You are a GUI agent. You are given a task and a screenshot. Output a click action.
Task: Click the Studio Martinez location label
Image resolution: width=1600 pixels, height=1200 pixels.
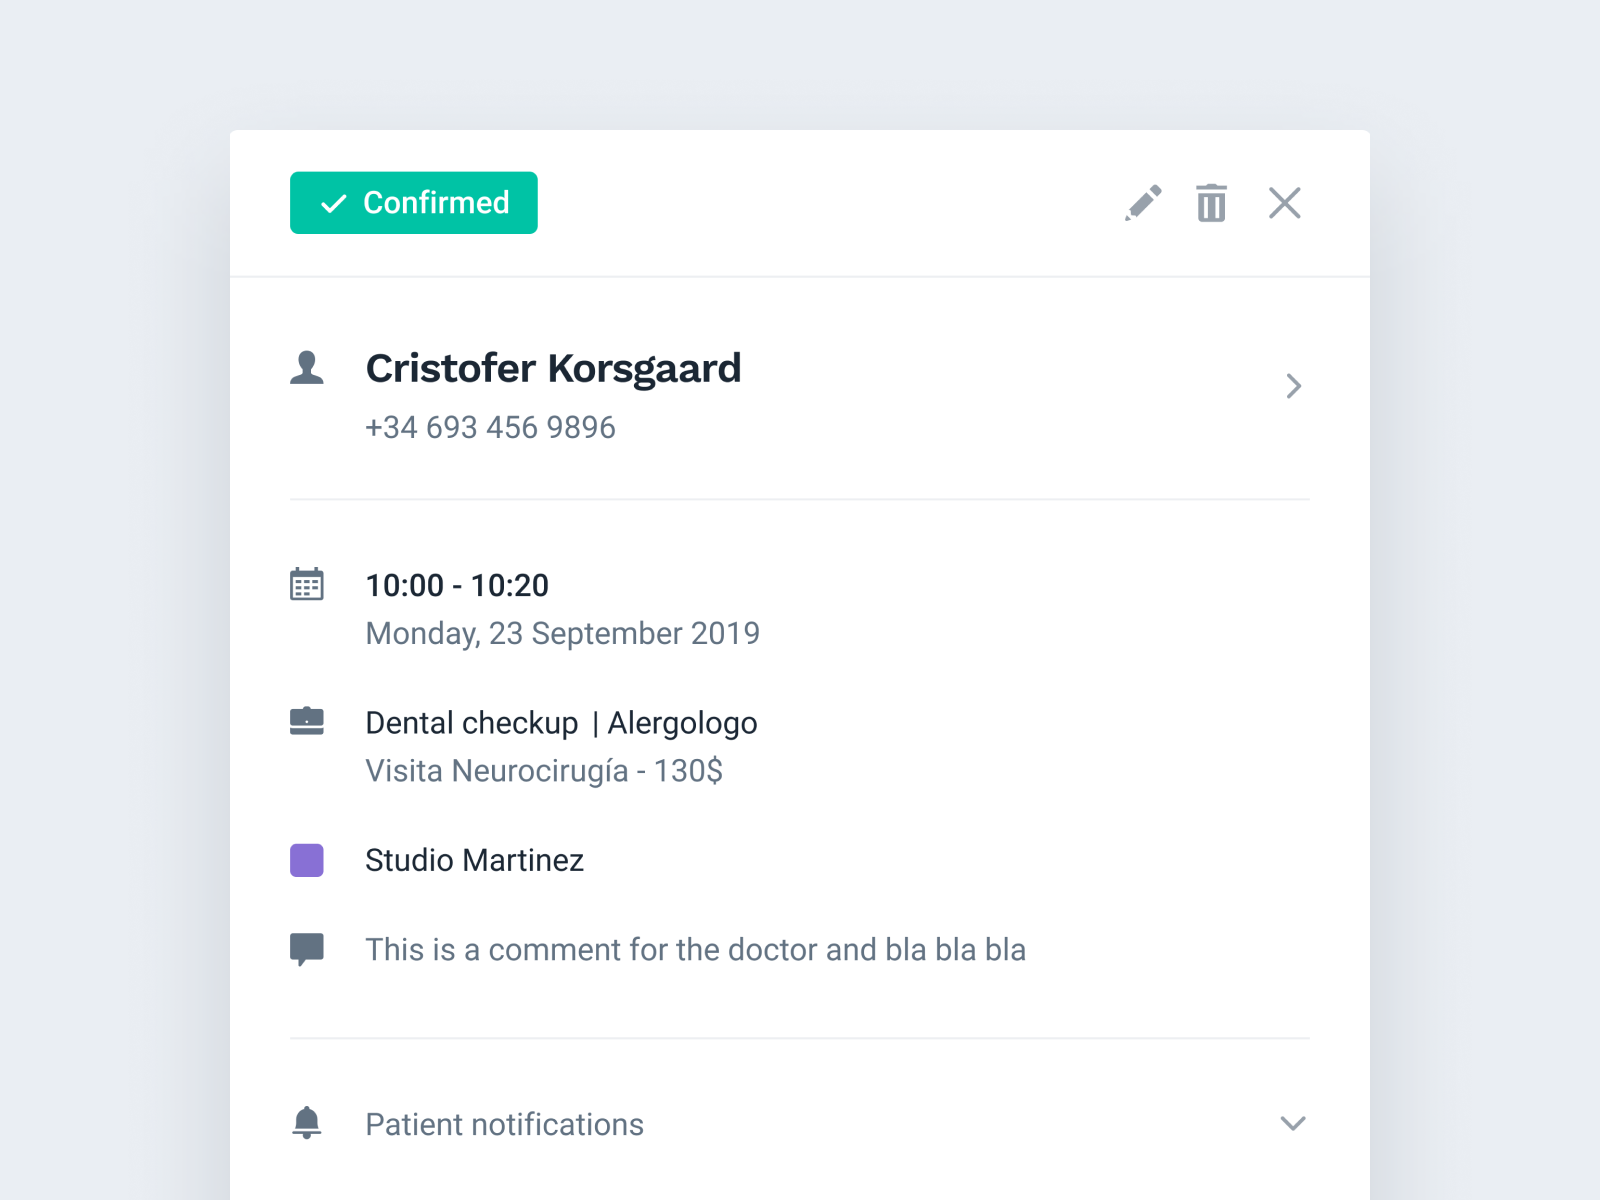click(x=474, y=860)
